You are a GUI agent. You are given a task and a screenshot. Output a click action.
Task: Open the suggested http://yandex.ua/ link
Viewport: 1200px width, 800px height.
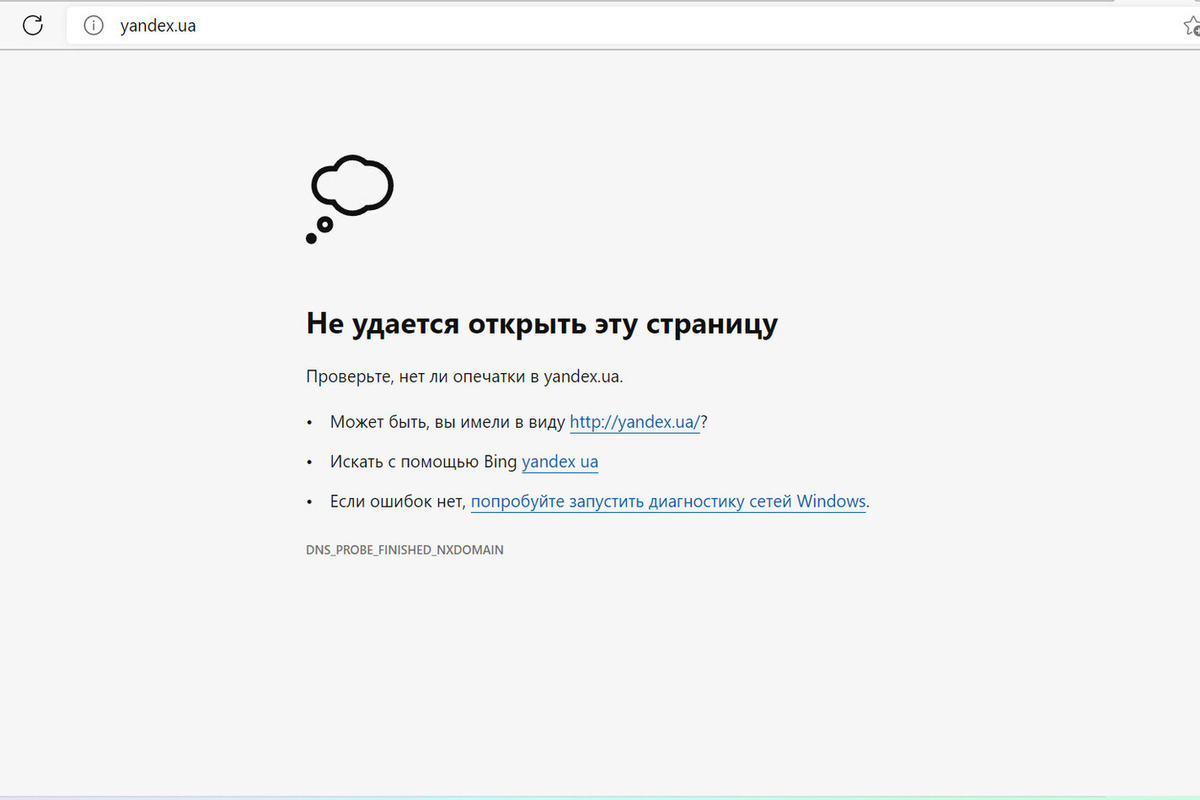pyautogui.click(x=634, y=422)
